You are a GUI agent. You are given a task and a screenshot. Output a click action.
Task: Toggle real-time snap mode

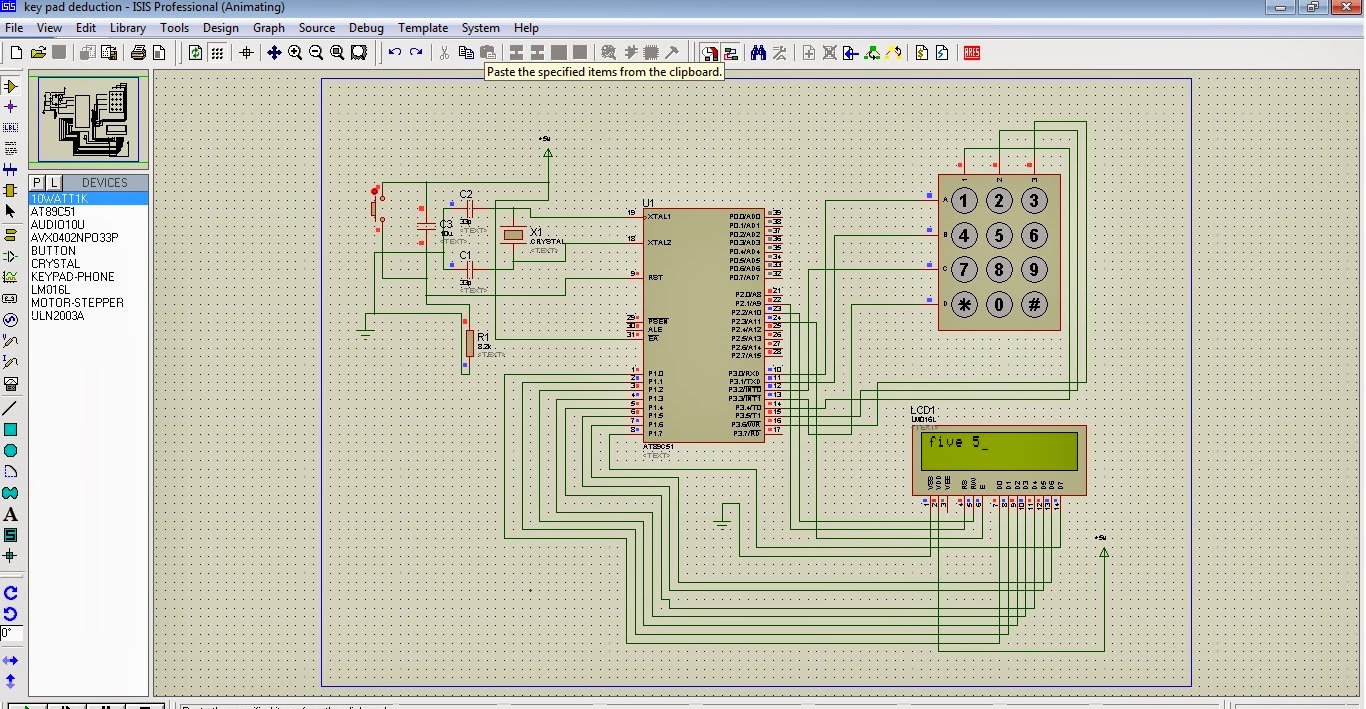(x=709, y=52)
